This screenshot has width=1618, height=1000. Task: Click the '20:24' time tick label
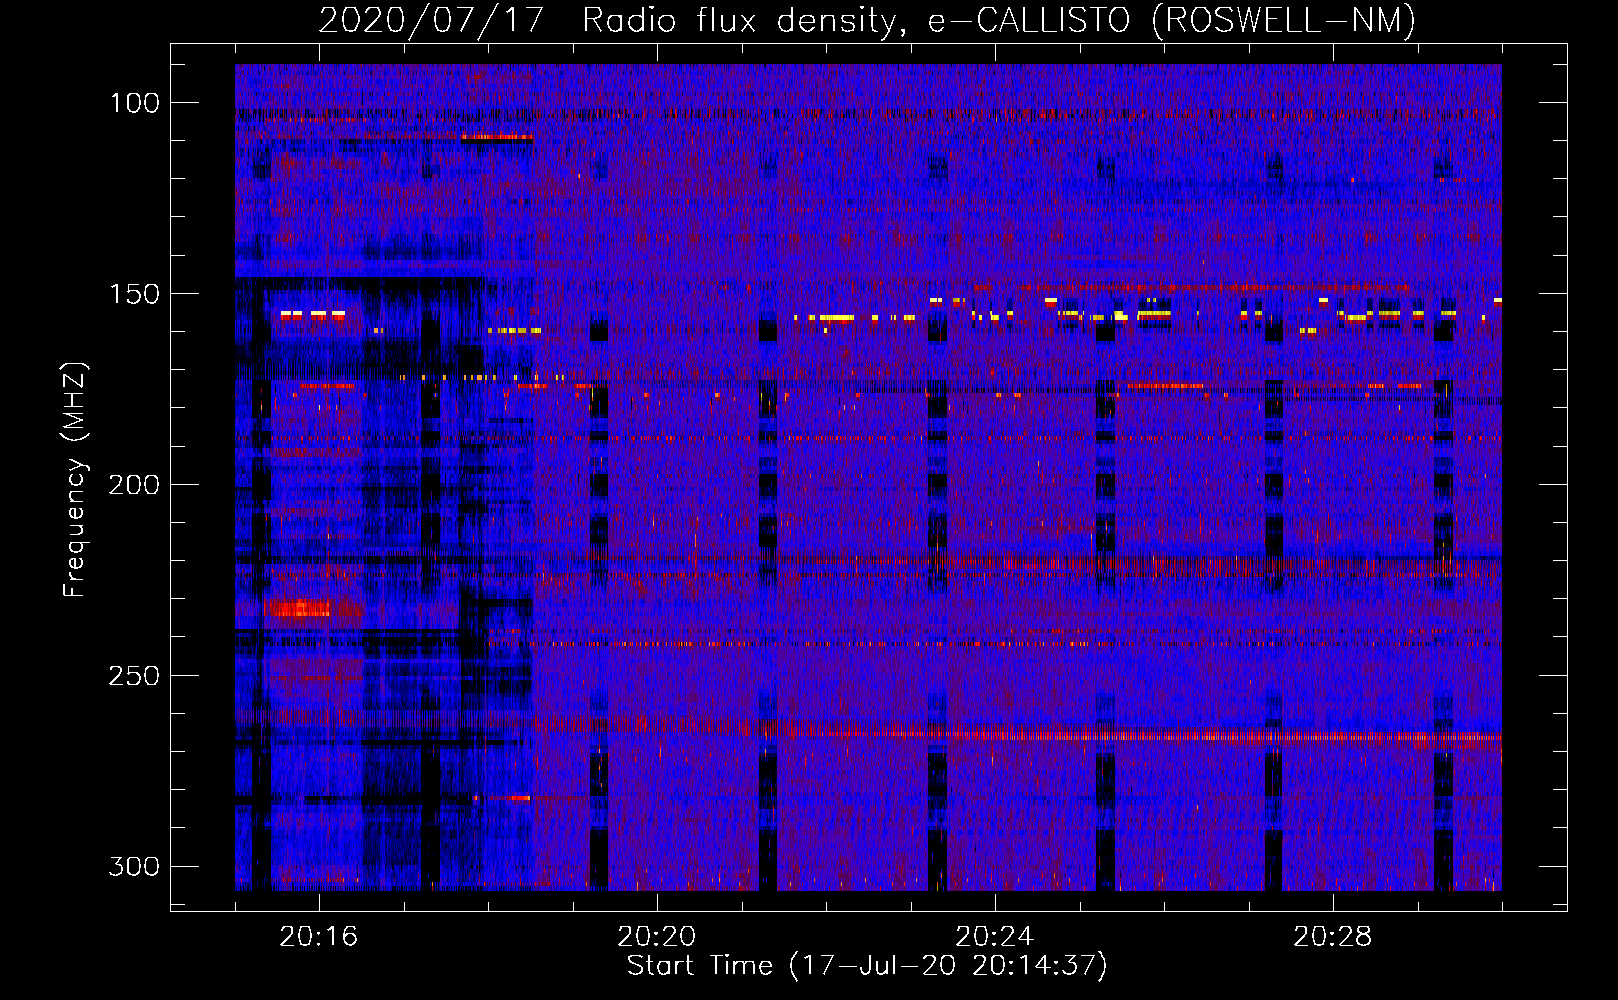tap(995, 937)
